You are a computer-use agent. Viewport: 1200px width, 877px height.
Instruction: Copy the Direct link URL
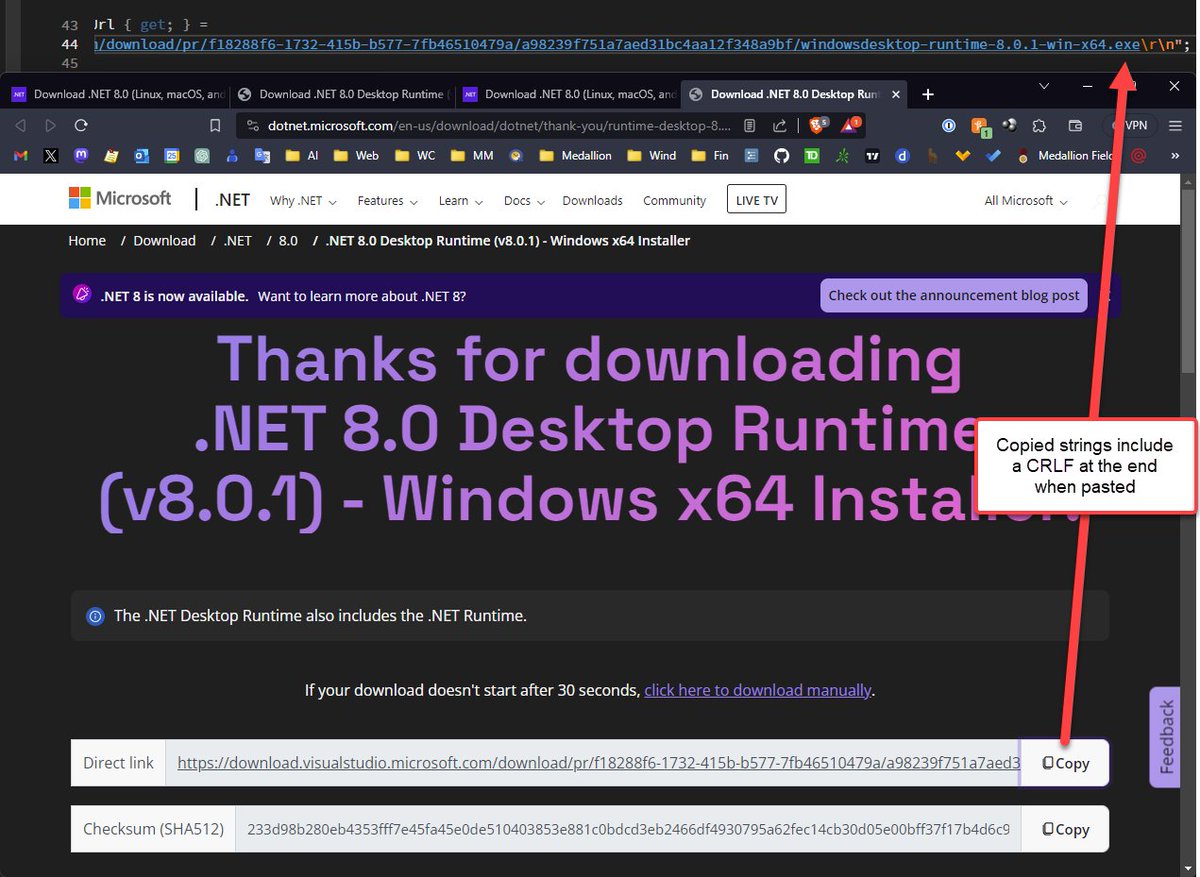(x=1065, y=763)
